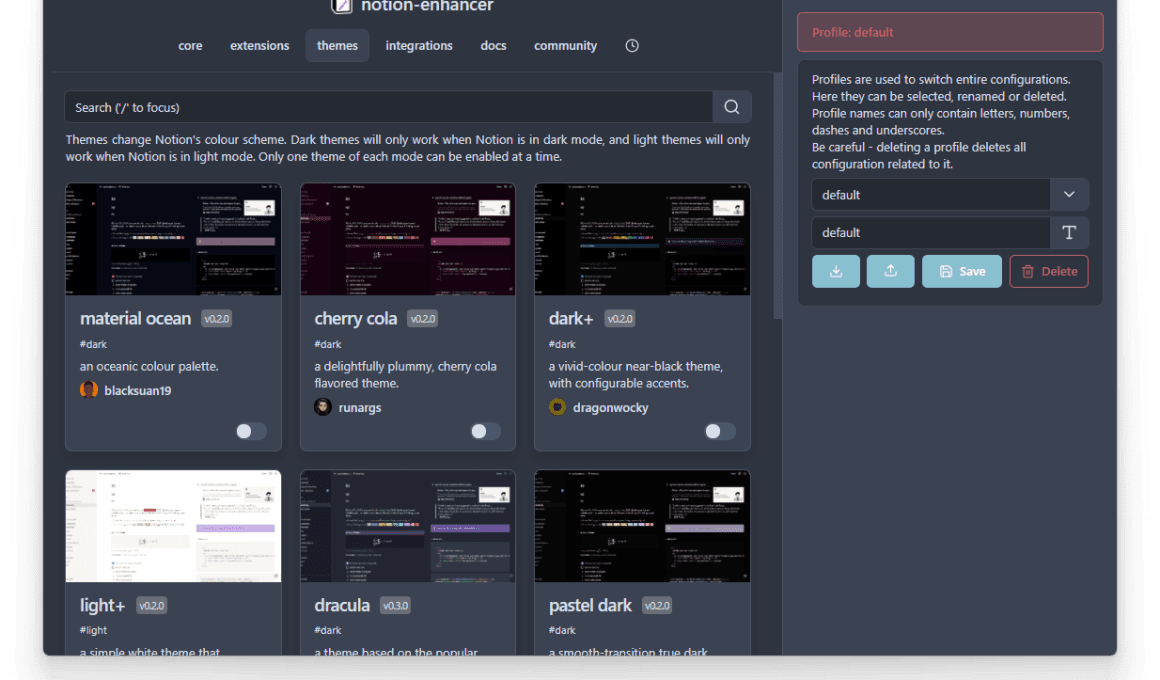
Task: Open pastel dark preview thumbnail
Action: 642,526
